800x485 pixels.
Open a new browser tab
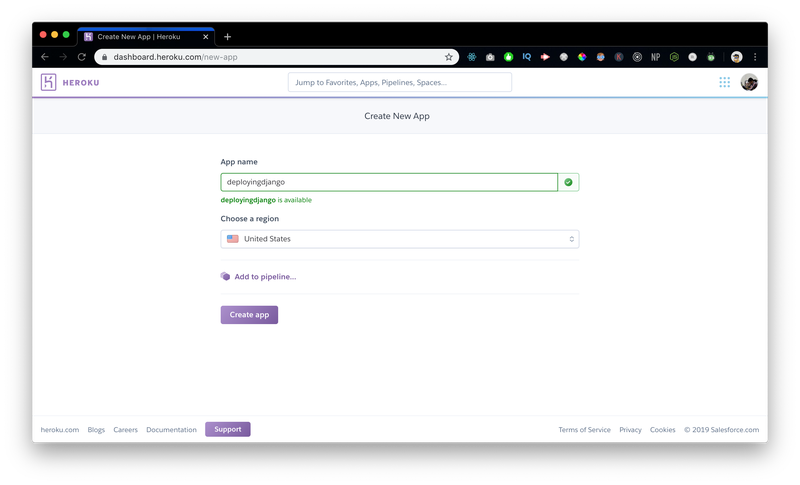click(228, 37)
